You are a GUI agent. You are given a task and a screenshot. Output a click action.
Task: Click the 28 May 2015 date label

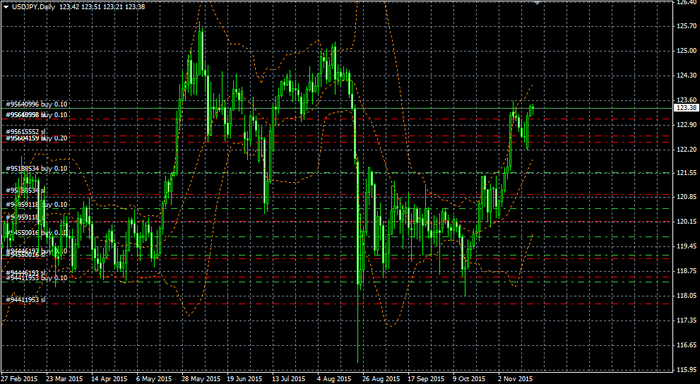pyautogui.click(x=200, y=379)
